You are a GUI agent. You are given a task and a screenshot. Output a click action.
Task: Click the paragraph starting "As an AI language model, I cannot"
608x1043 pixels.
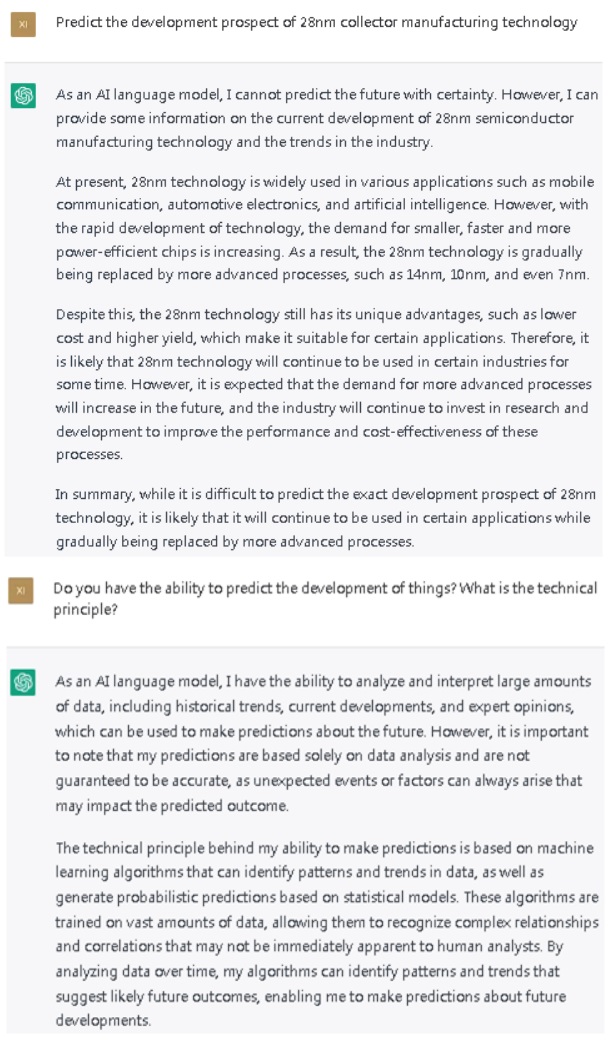point(326,118)
